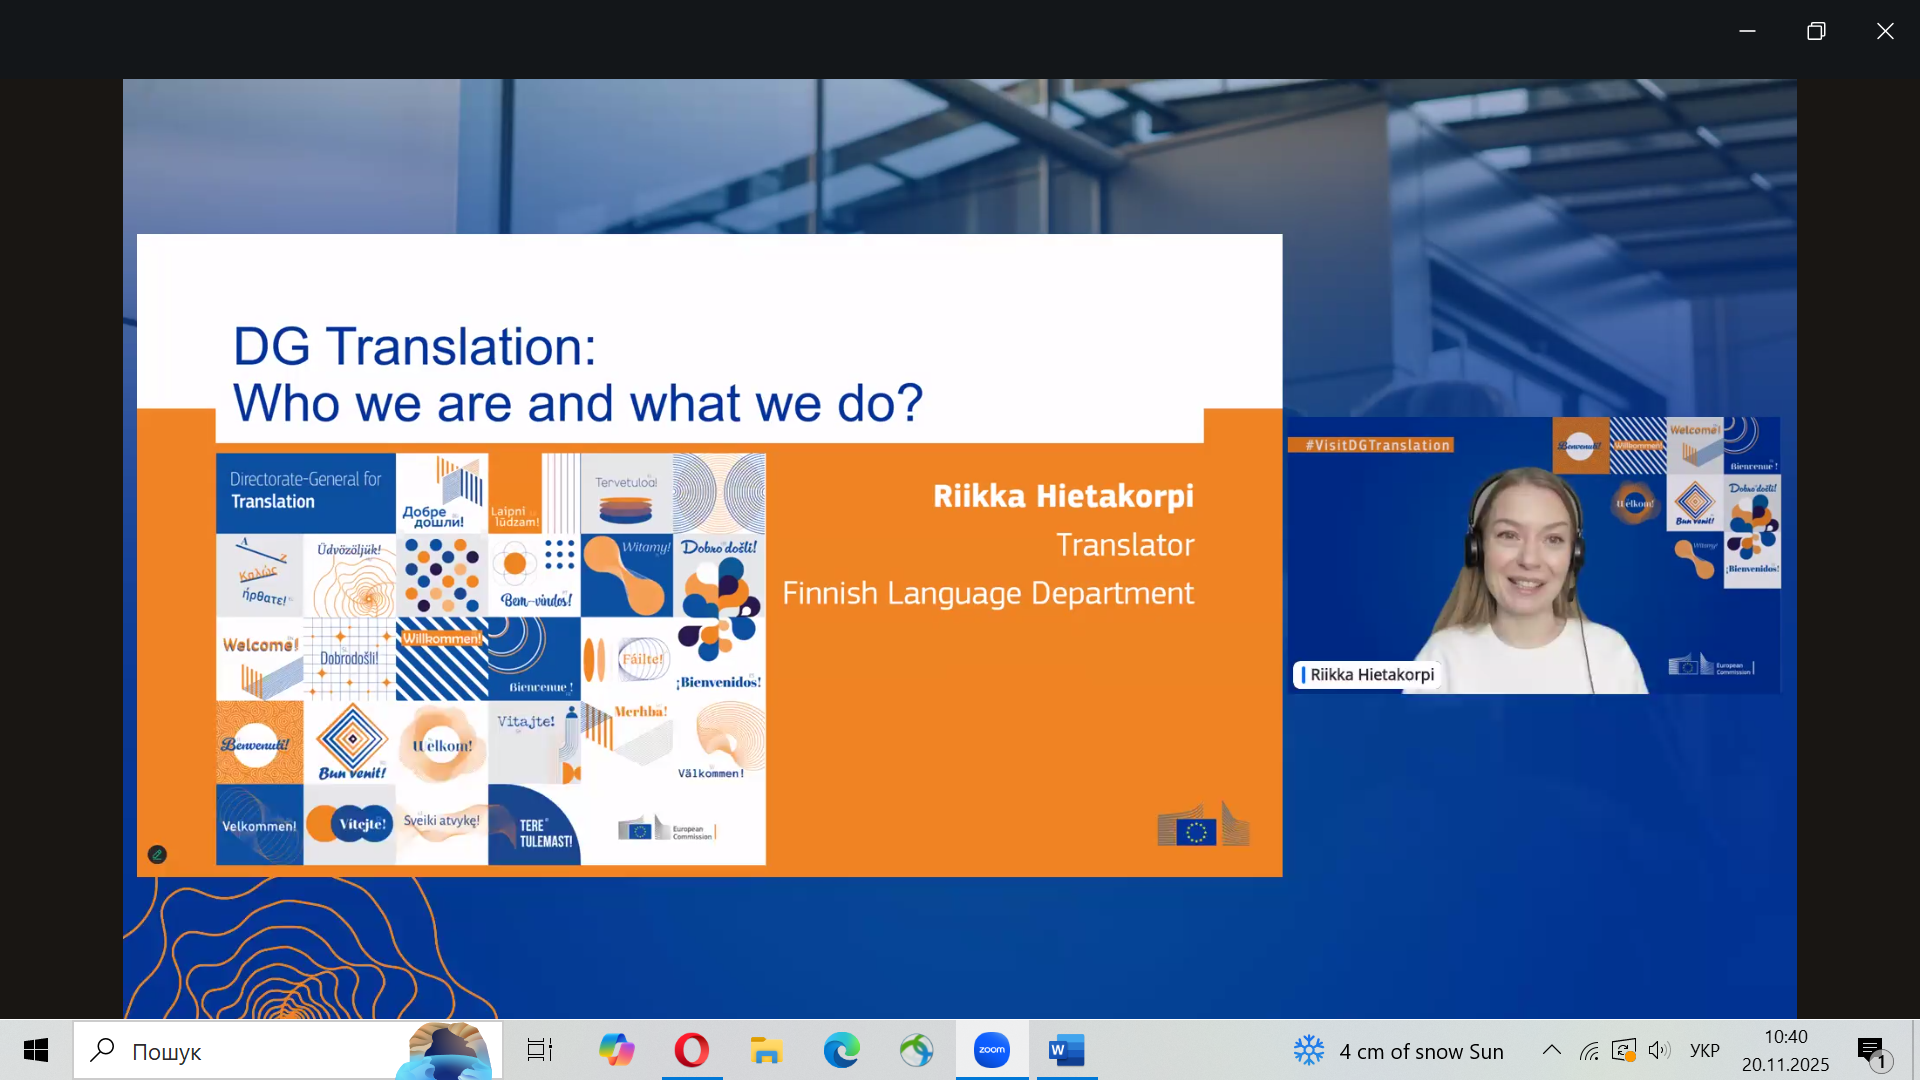The height and width of the screenshot is (1080, 1920).
Task: Click the green pencil annotation icon on the slide
Action: click(x=157, y=854)
